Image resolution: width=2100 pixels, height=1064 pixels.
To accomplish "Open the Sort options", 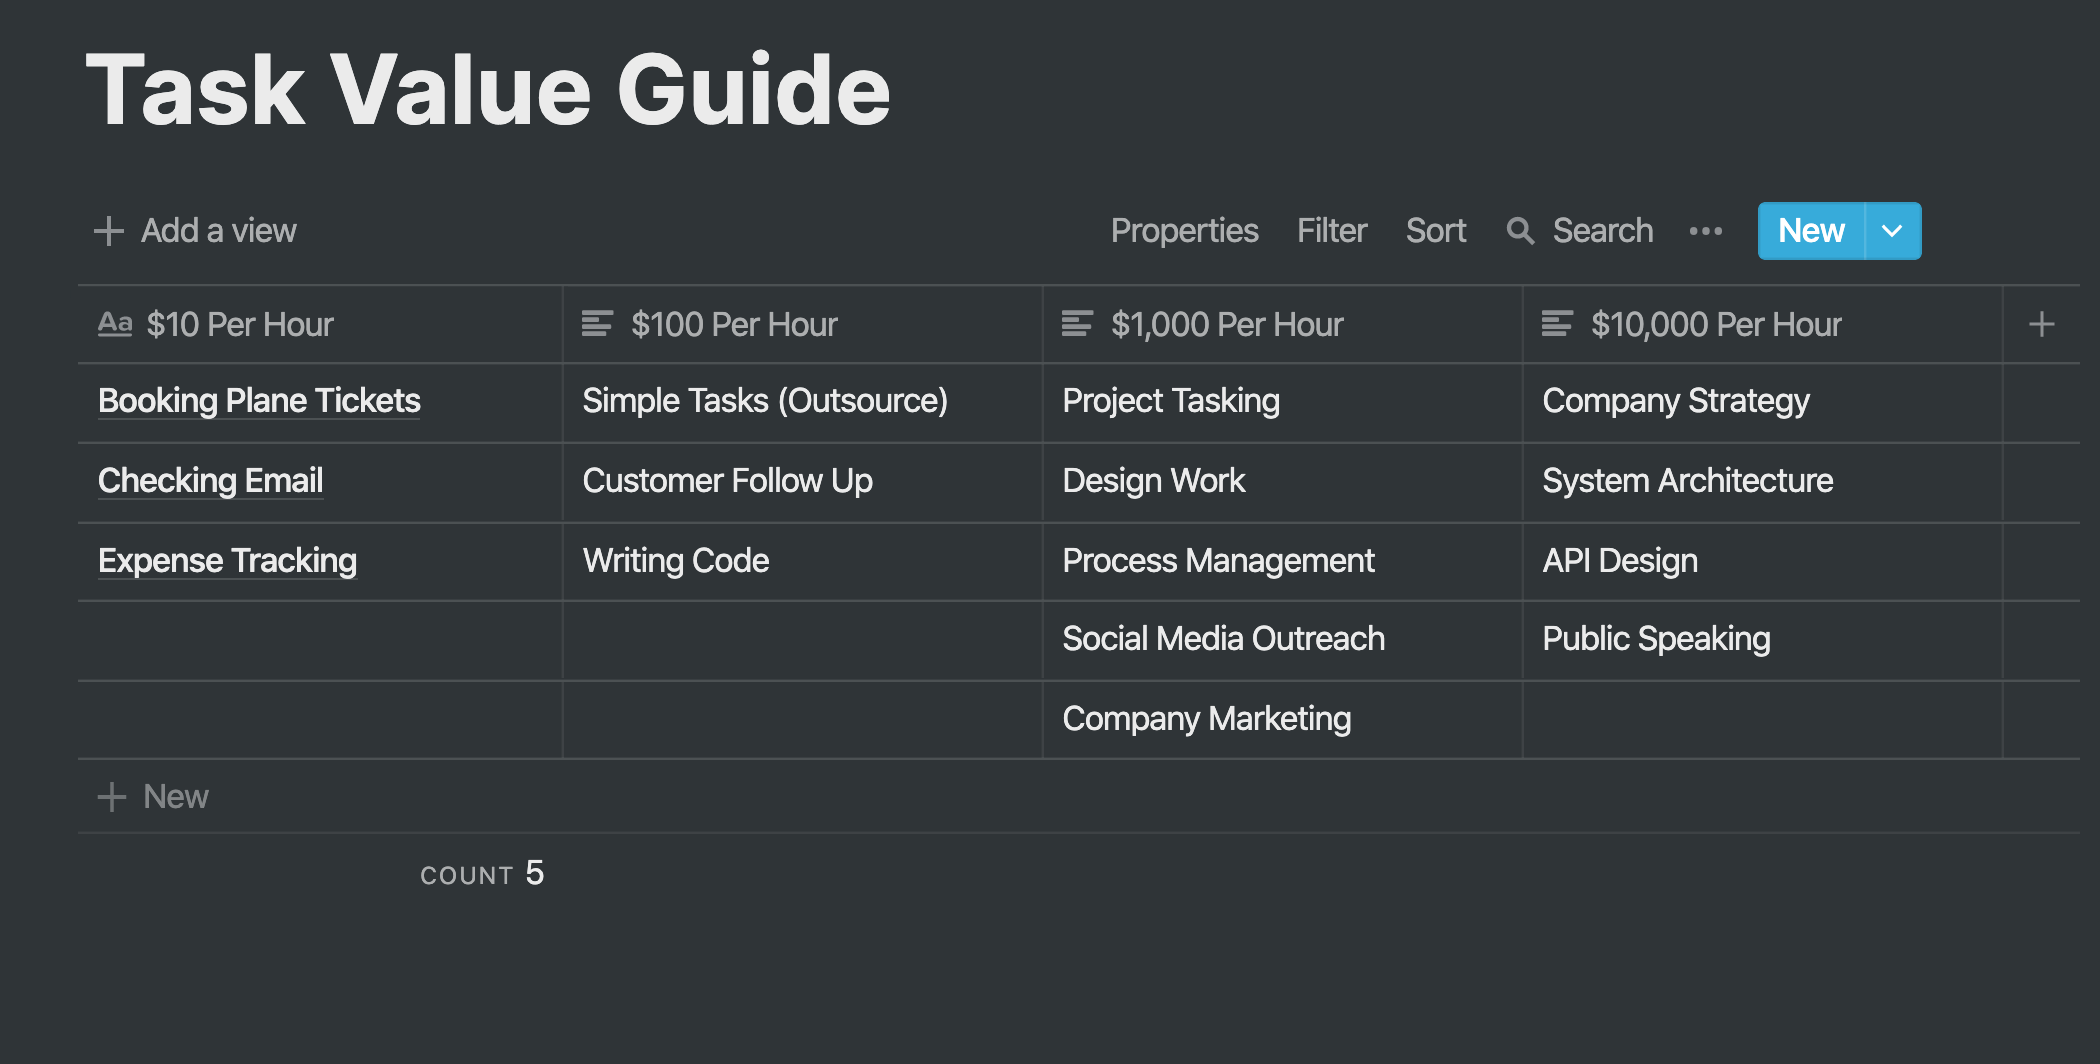I will [1436, 230].
